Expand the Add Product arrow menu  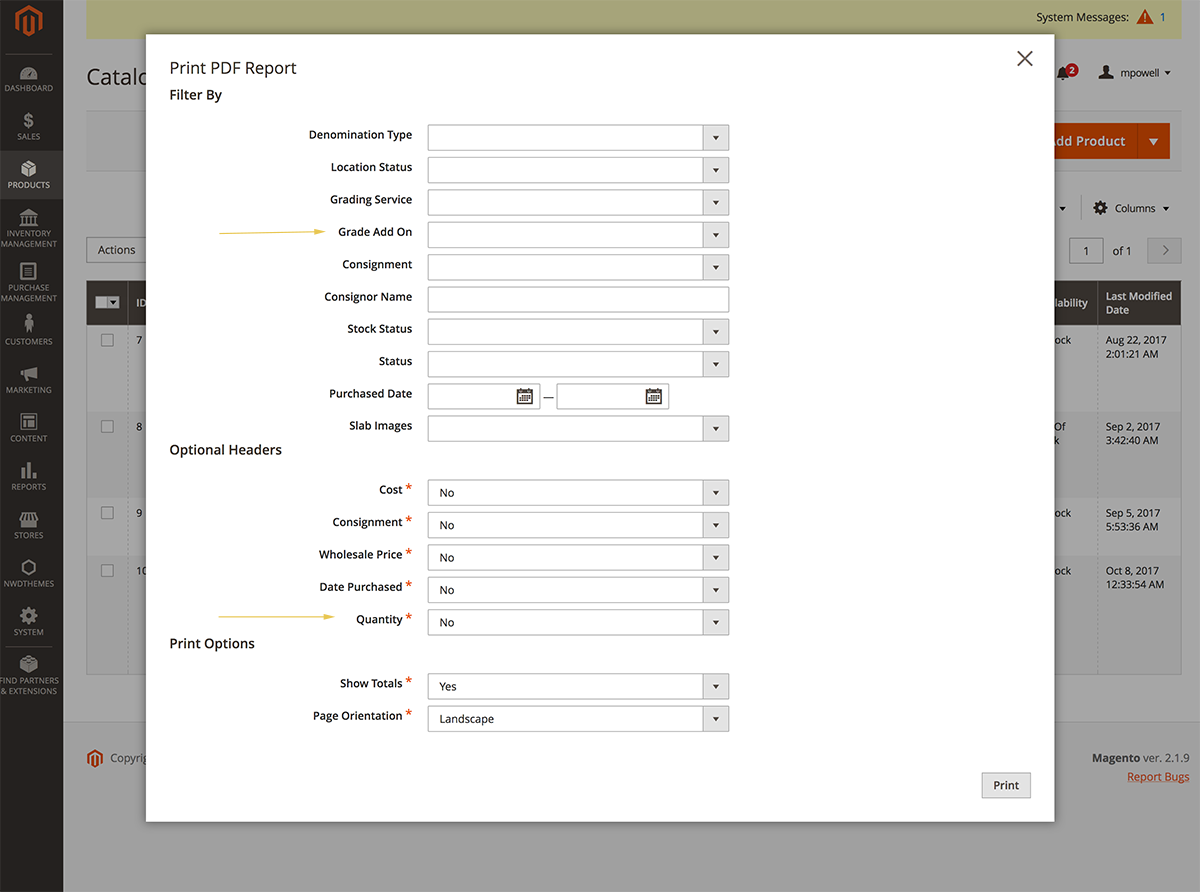tap(1153, 141)
